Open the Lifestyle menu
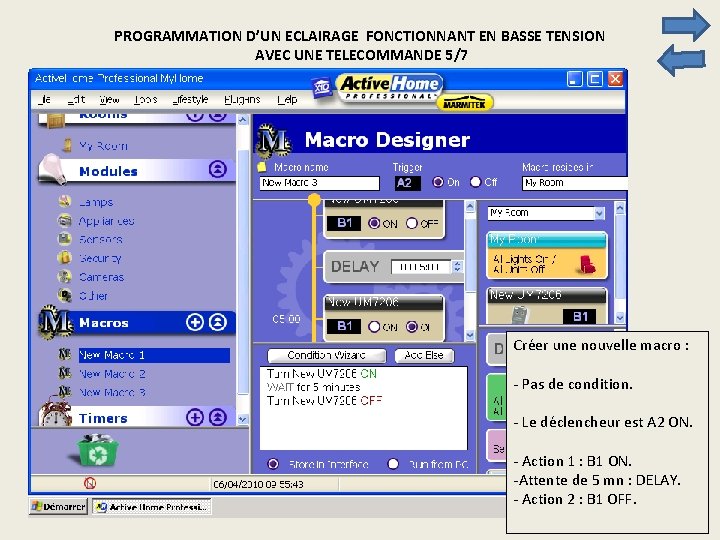 click(x=191, y=99)
